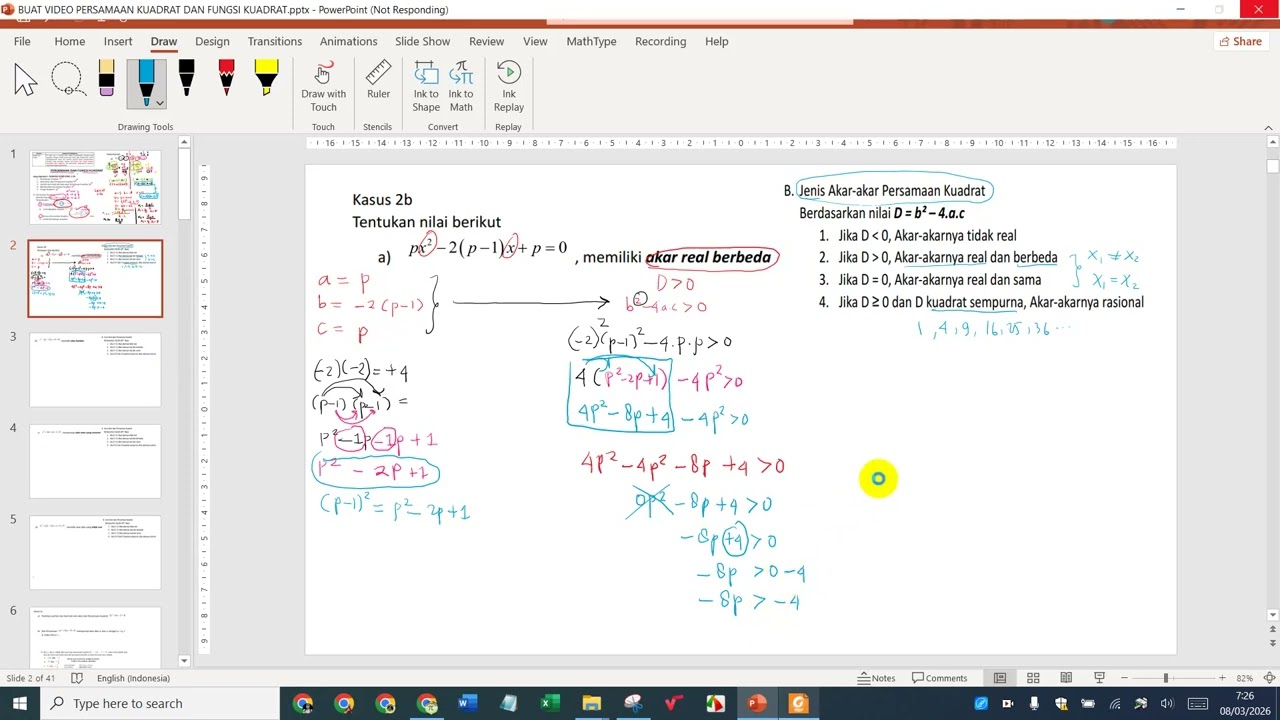Select the arrow selection cursor tool

[x=26, y=80]
